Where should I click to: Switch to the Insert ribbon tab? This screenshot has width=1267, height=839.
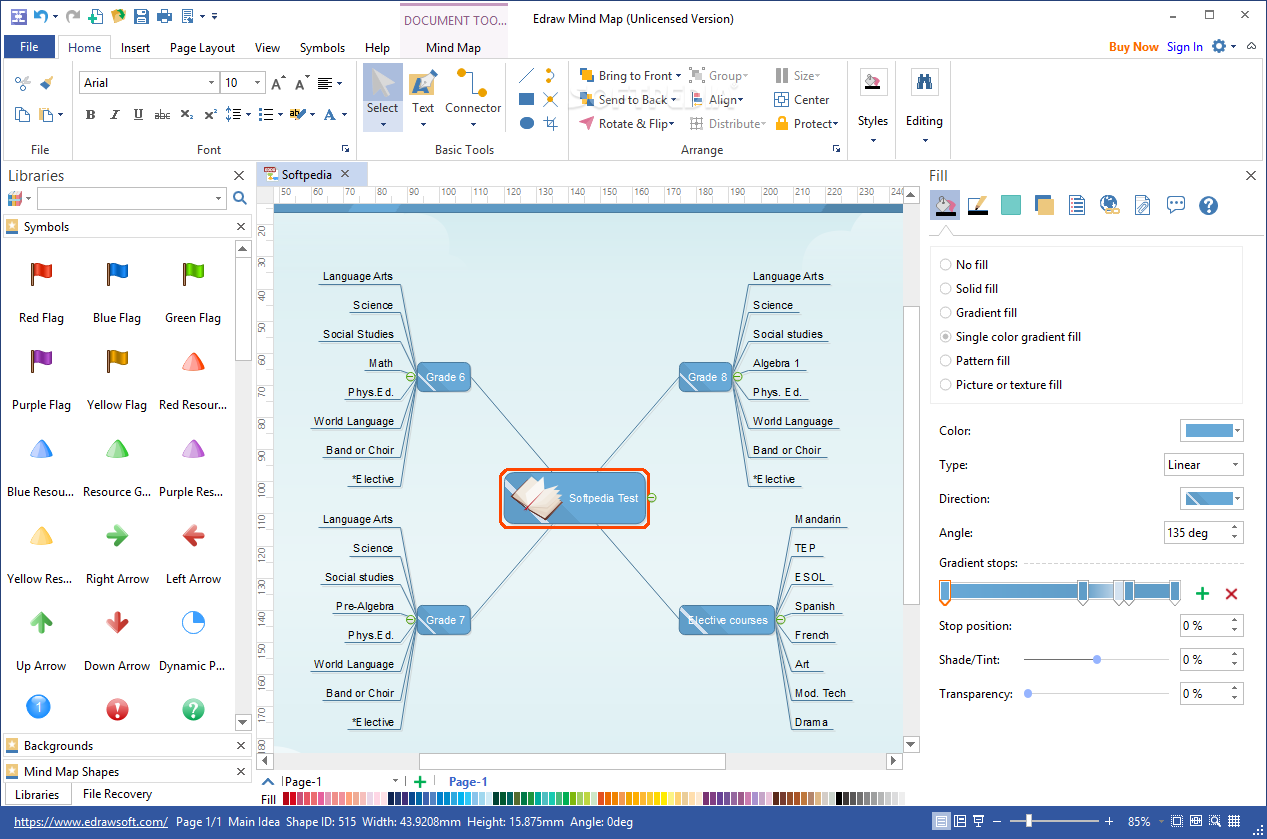[x=136, y=47]
